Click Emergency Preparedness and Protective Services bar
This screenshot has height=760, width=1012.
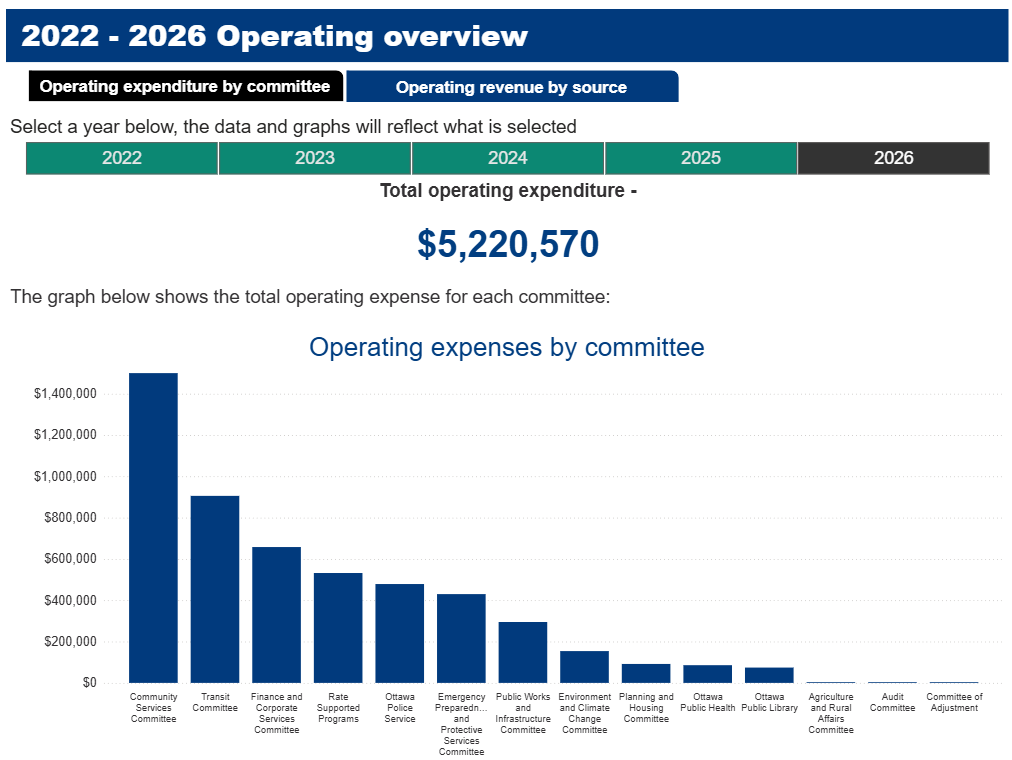(x=461, y=638)
